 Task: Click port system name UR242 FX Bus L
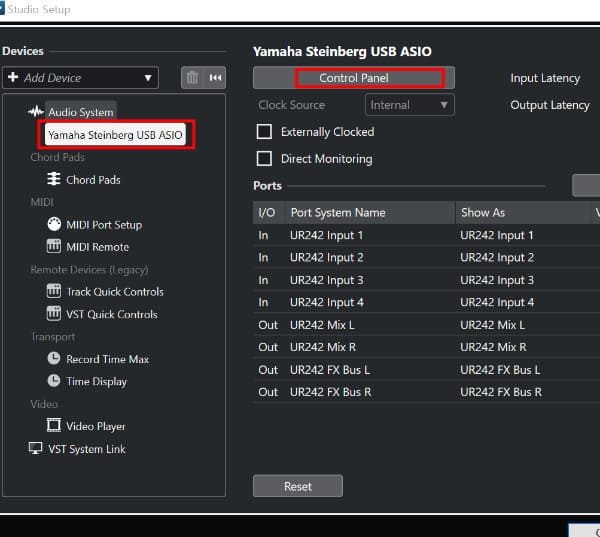click(330, 370)
